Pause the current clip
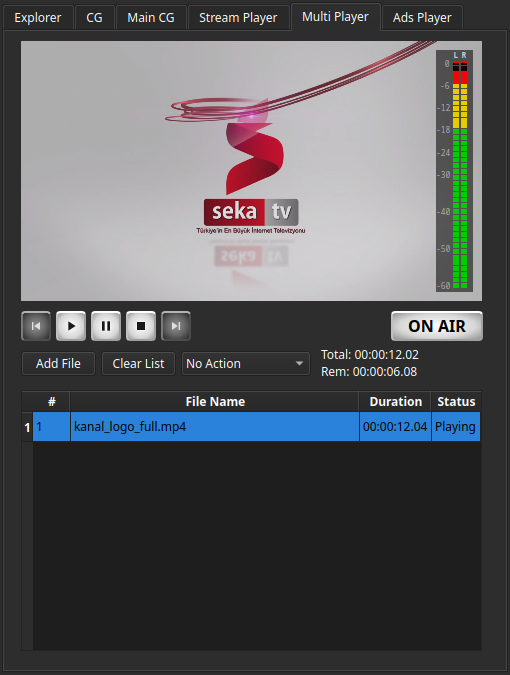The height and width of the screenshot is (675, 510). pos(106,326)
